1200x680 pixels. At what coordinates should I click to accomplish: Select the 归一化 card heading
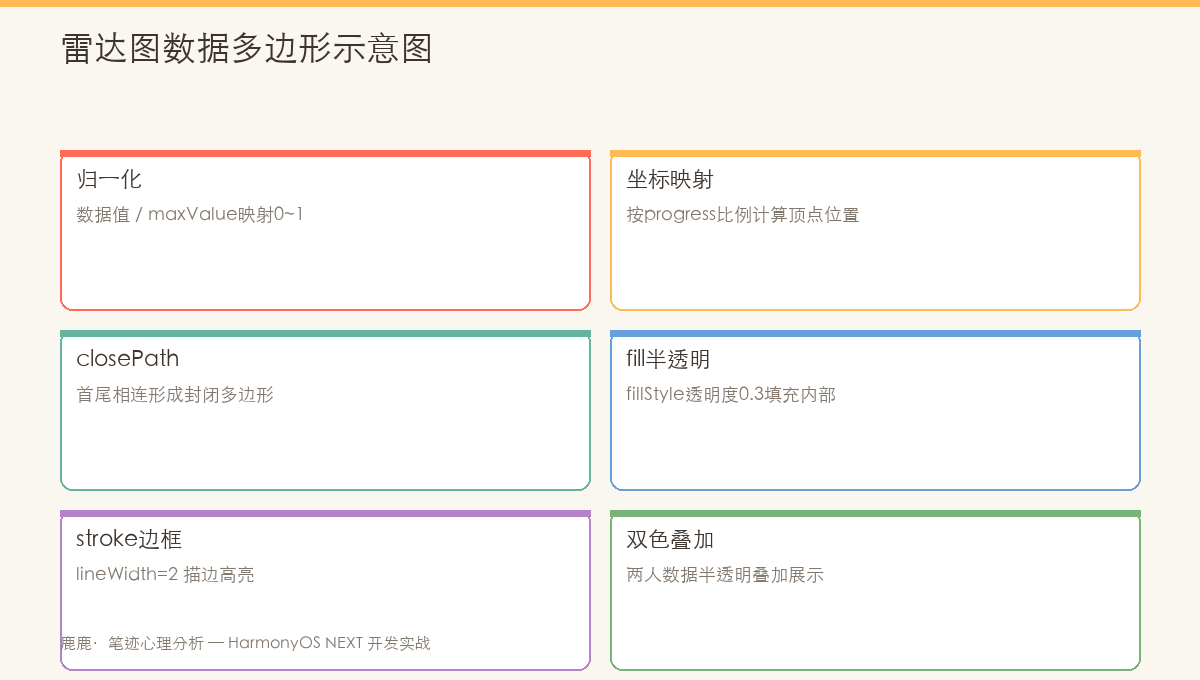(109, 179)
